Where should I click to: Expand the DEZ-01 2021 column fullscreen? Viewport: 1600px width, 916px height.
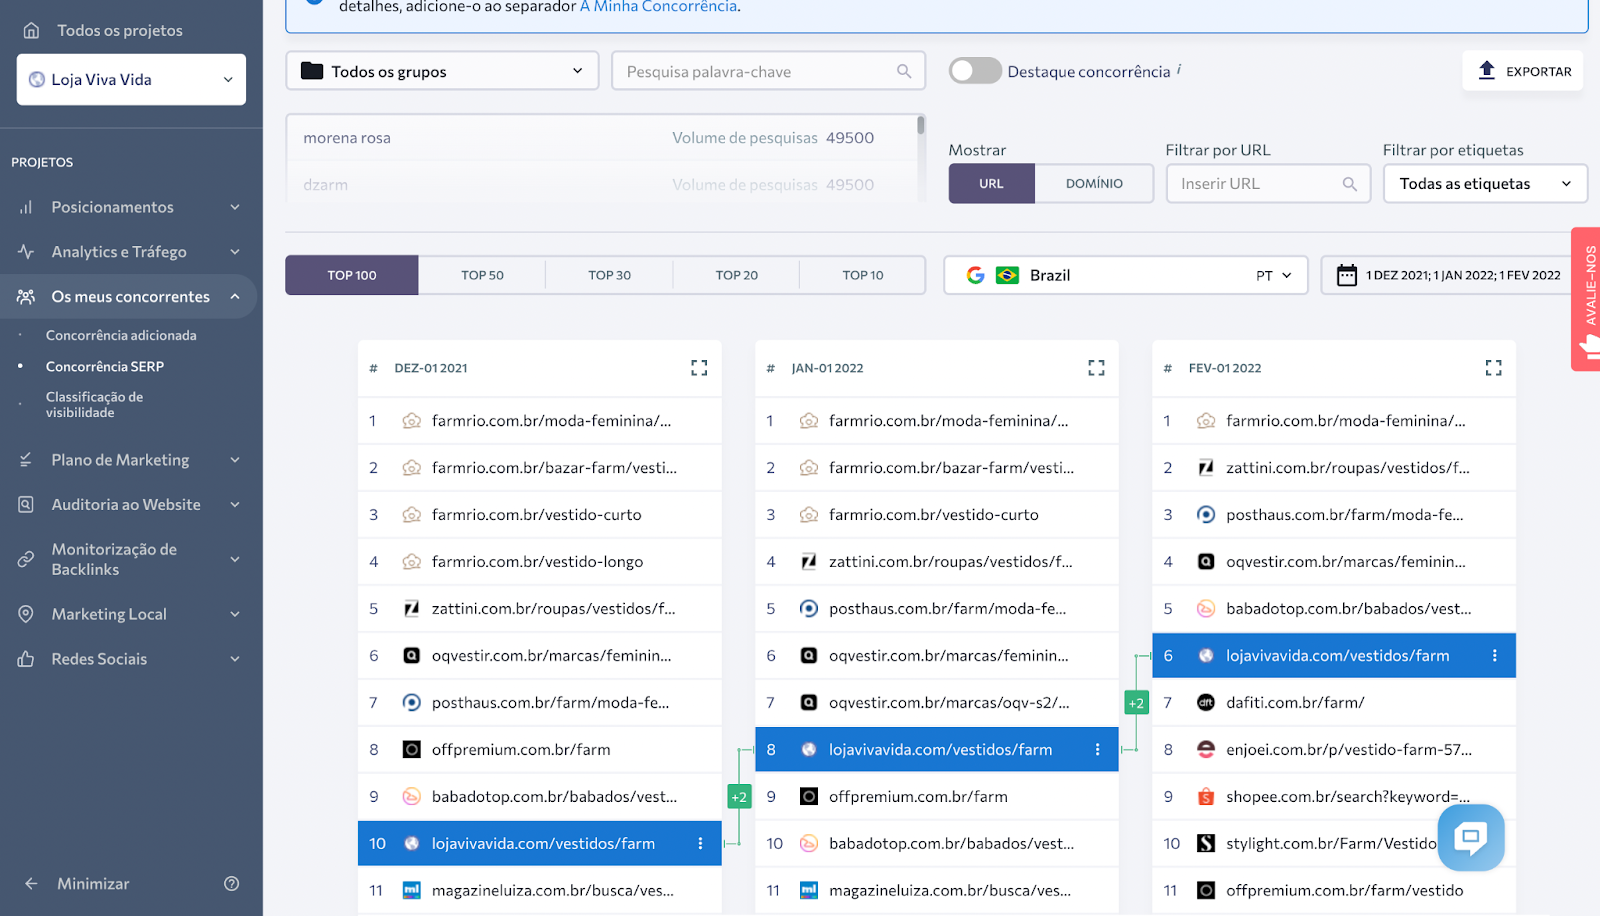point(699,368)
